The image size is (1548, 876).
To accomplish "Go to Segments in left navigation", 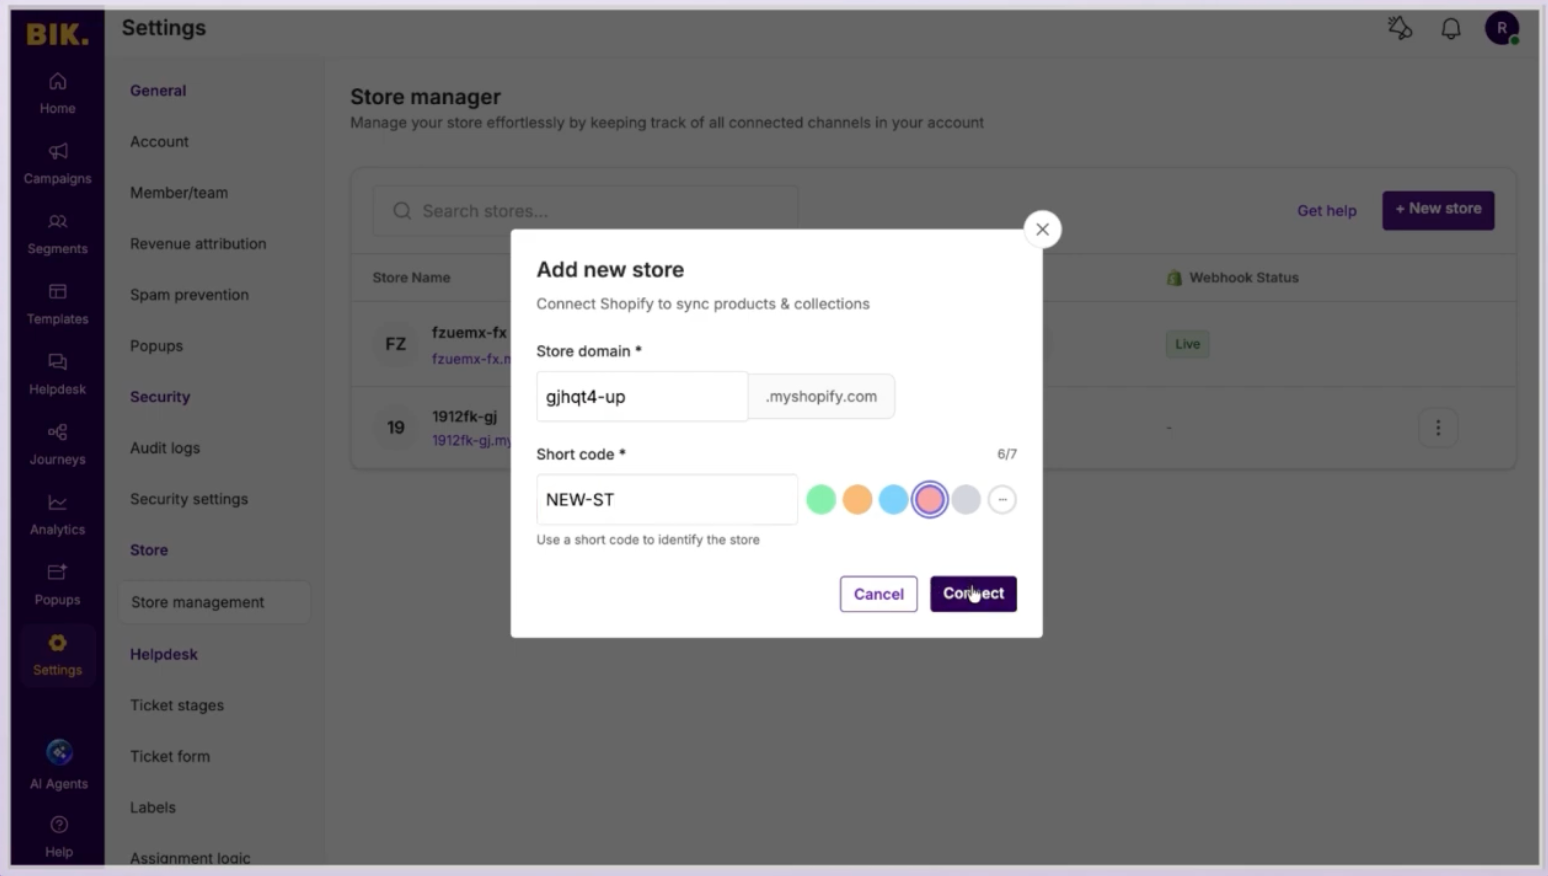I will point(57,233).
